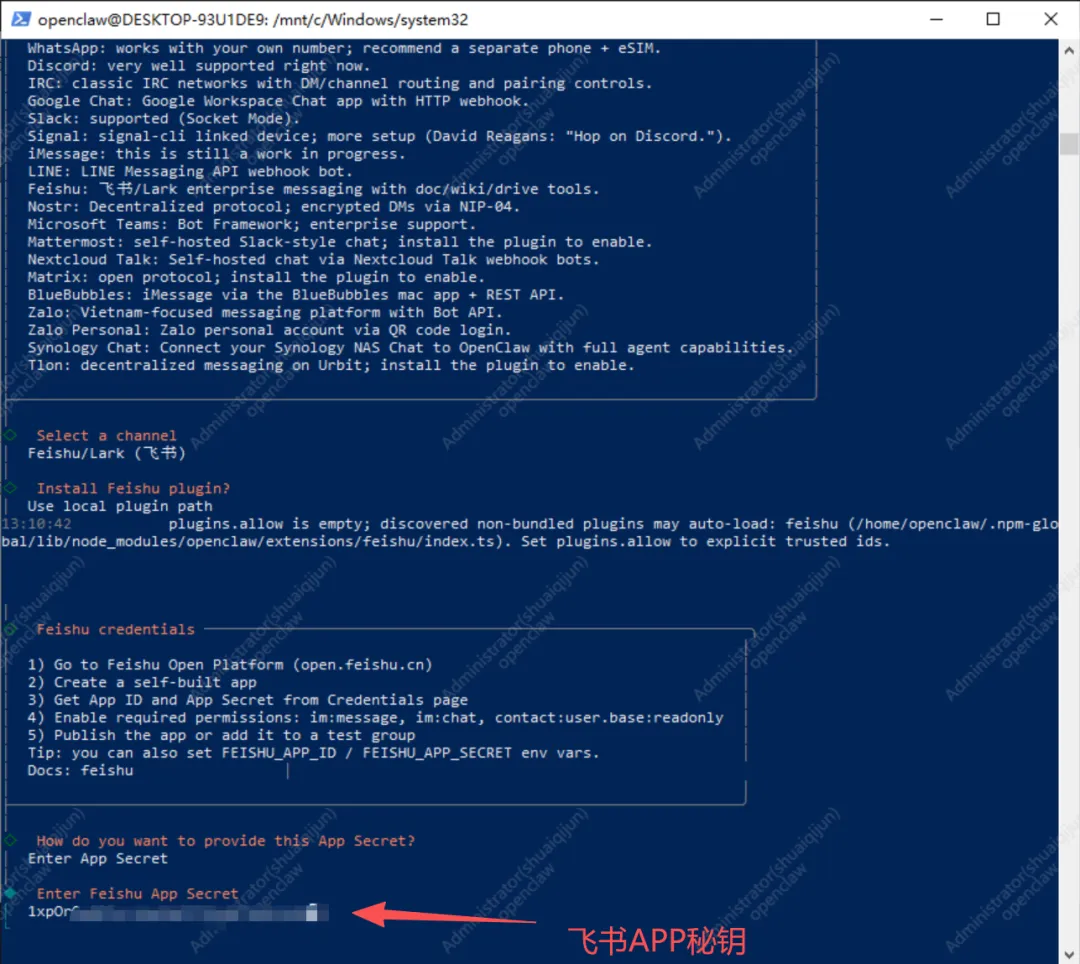This screenshot has height=964, width=1080.
Task: Click the 'Install Feishu plugin?' prompt
Action: tap(133, 489)
